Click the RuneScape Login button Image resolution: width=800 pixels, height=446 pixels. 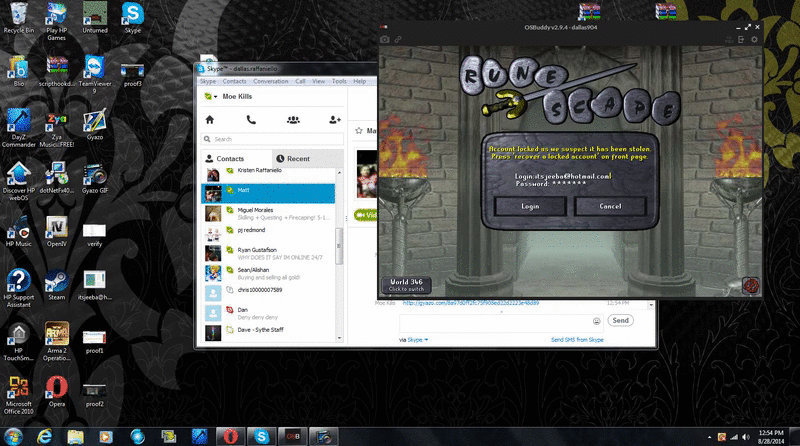tap(530, 206)
